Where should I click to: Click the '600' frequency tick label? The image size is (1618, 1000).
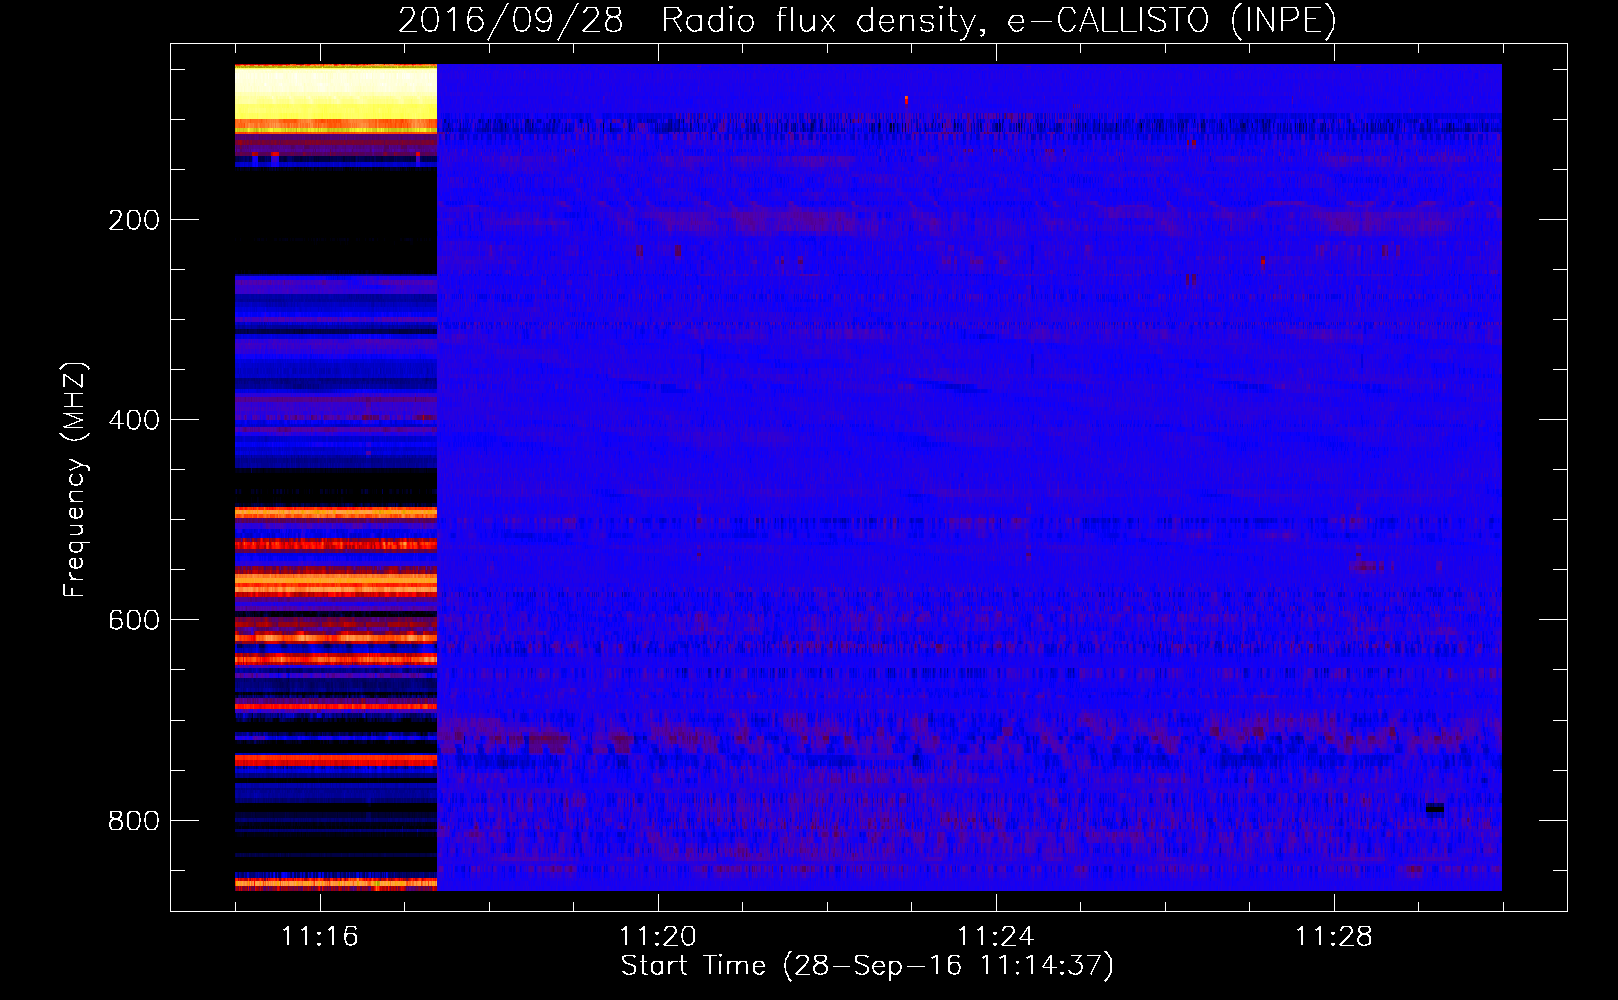click(x=134, y=620)
